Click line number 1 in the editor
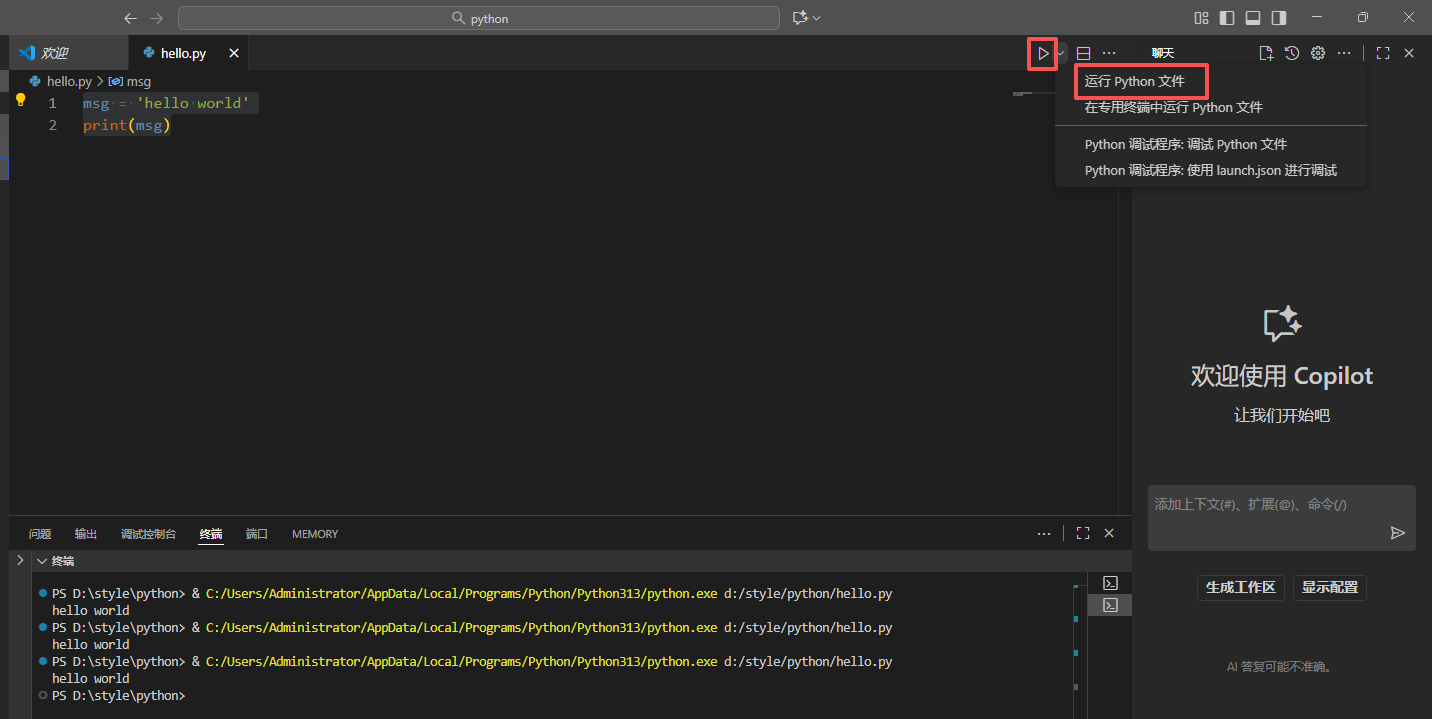This screenshot has width=1432, height=719. 53,103
